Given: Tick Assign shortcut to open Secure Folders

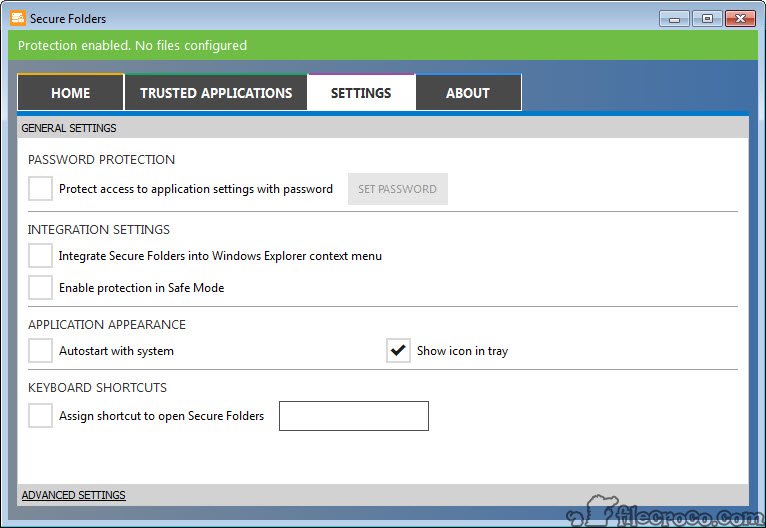Looking at the screenshot, I should [40, 416].
